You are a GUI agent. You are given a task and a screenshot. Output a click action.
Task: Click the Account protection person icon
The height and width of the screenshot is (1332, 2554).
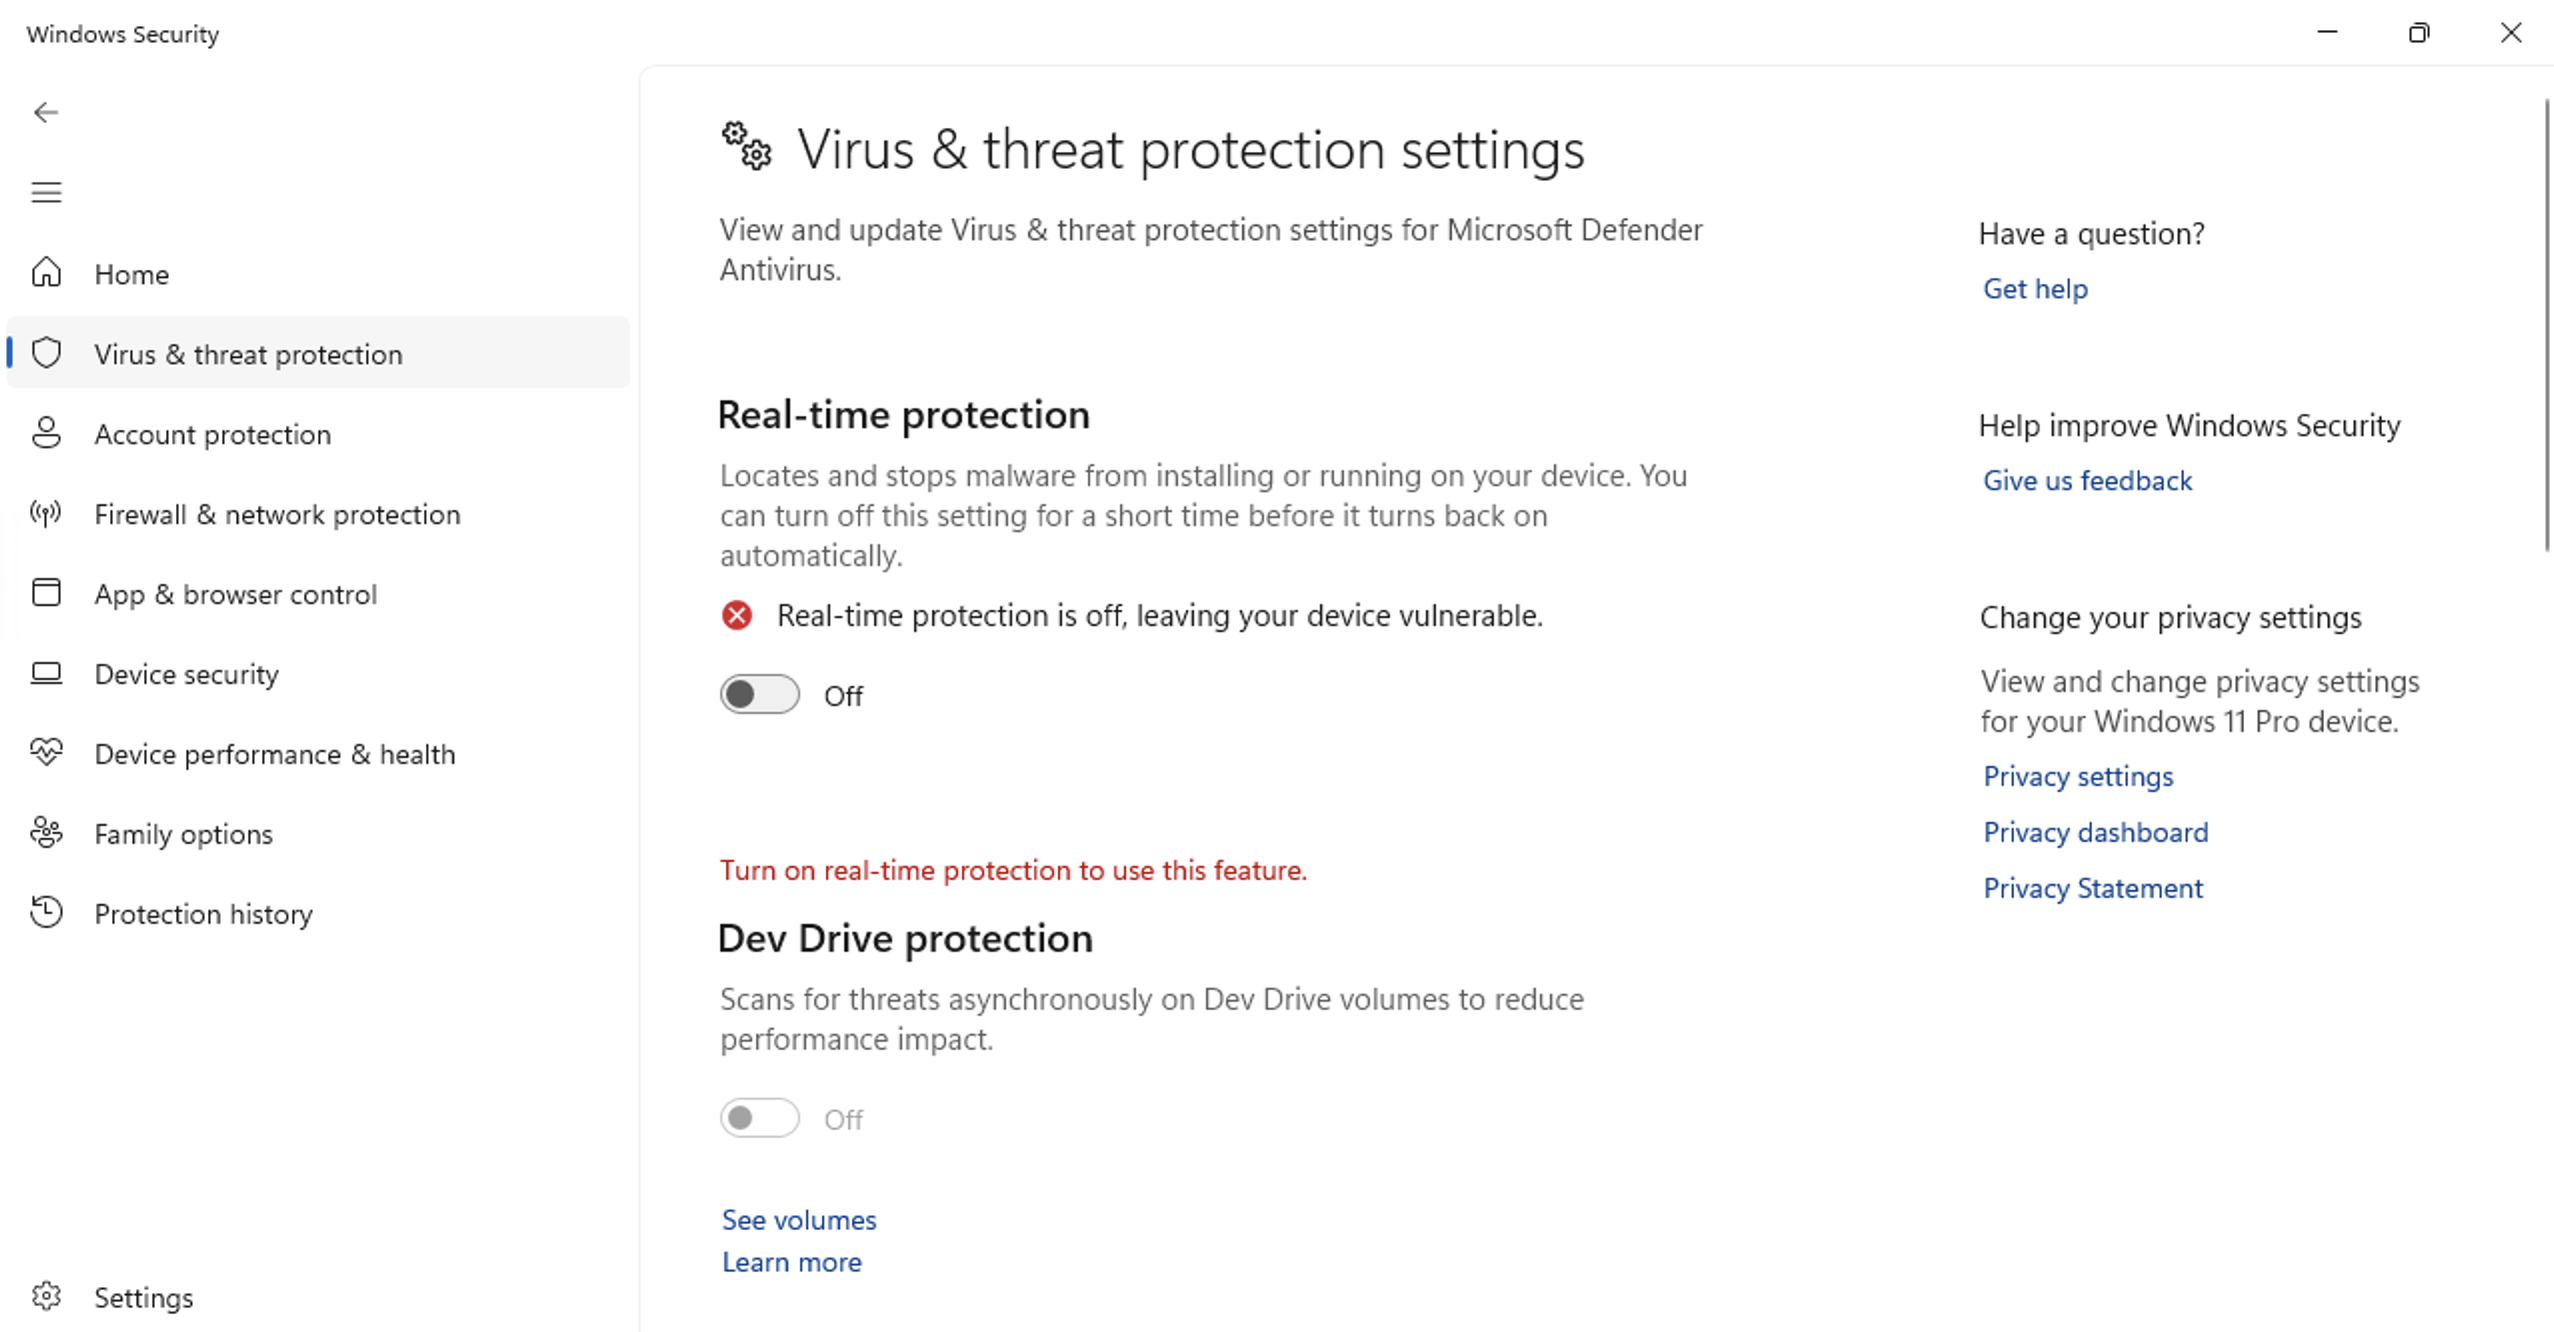pos(46,433)
